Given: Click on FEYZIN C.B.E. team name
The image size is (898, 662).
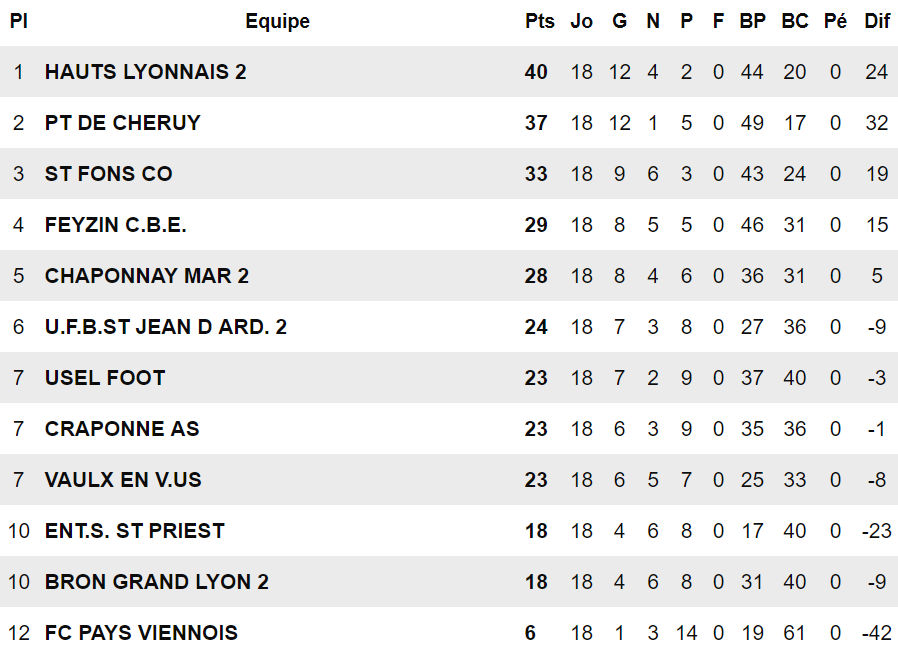Looking at the screenshot, I should click(115, 225).
